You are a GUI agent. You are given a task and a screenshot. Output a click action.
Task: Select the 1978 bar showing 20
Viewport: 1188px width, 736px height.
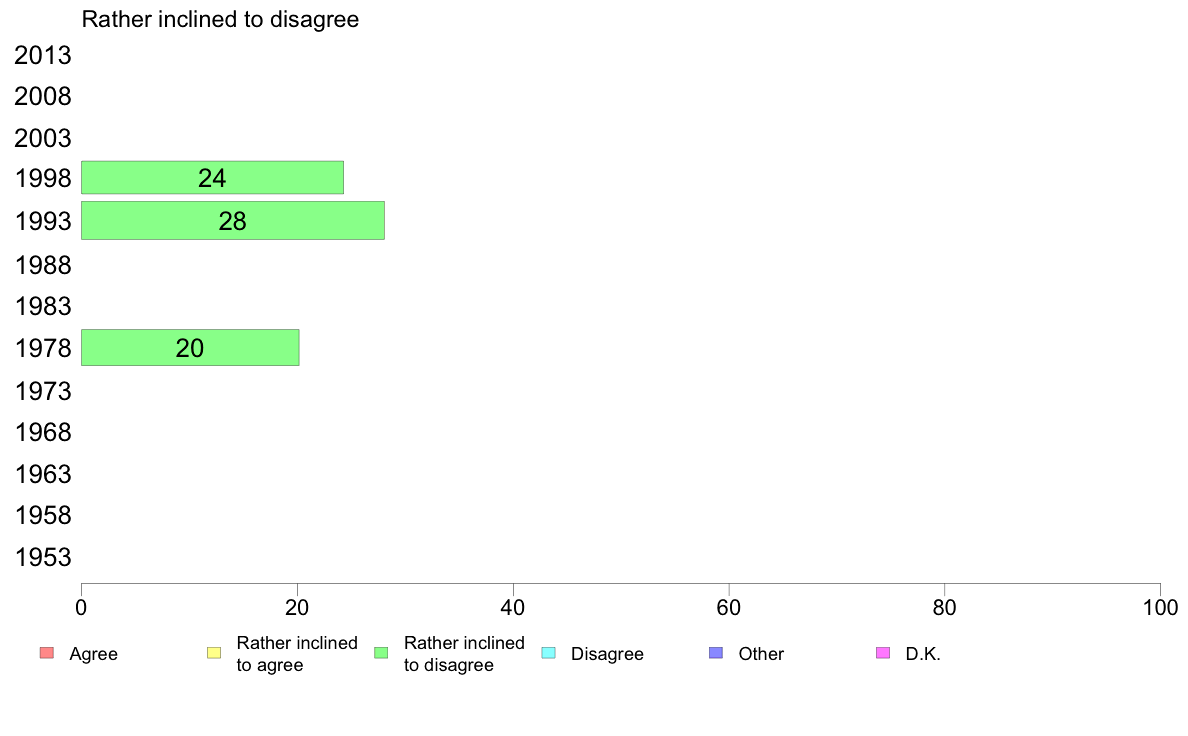click(190, 348)
